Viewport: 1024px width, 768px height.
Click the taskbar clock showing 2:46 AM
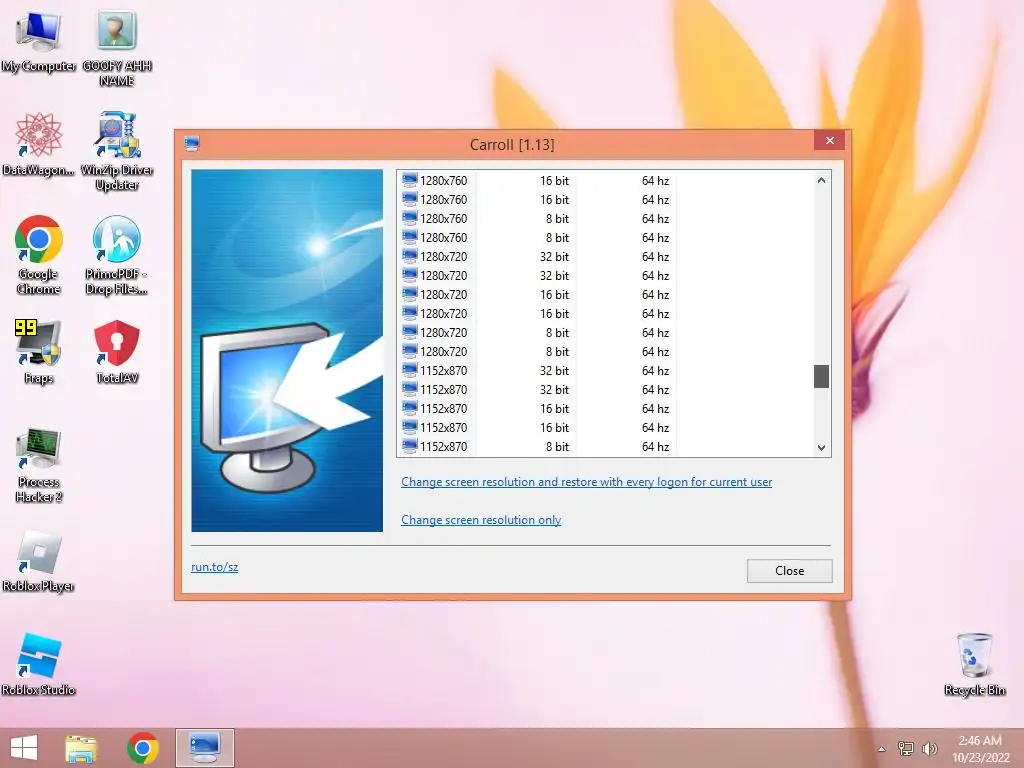pyautogui.click(x=980, y=749)
